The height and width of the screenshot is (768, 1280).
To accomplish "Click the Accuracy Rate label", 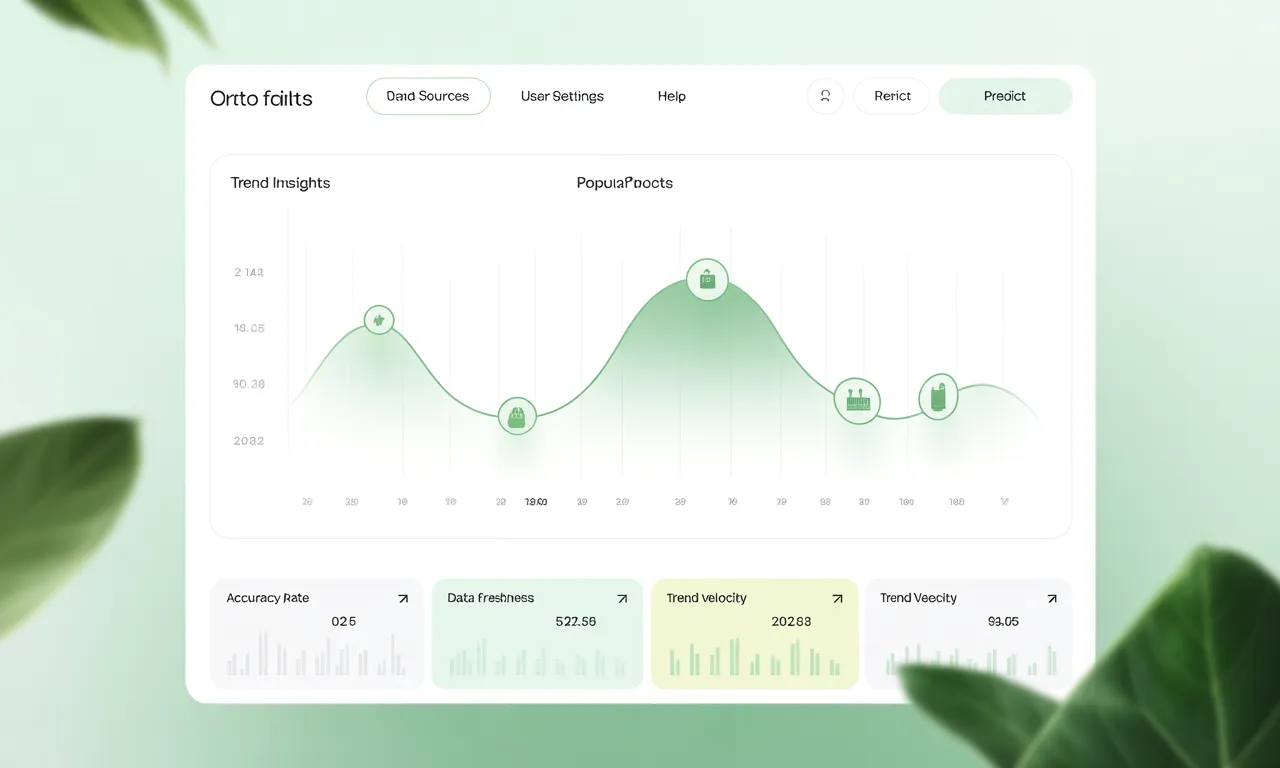I will tap(268, 598).
